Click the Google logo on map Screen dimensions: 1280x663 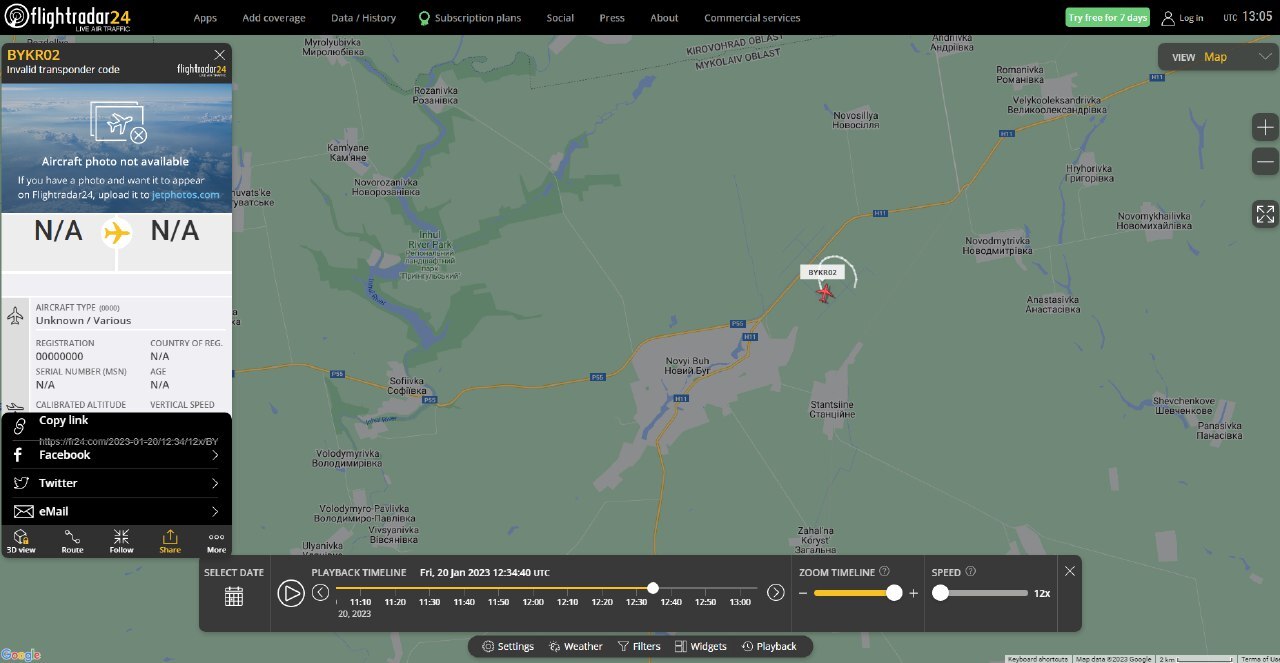click(21, 655)
